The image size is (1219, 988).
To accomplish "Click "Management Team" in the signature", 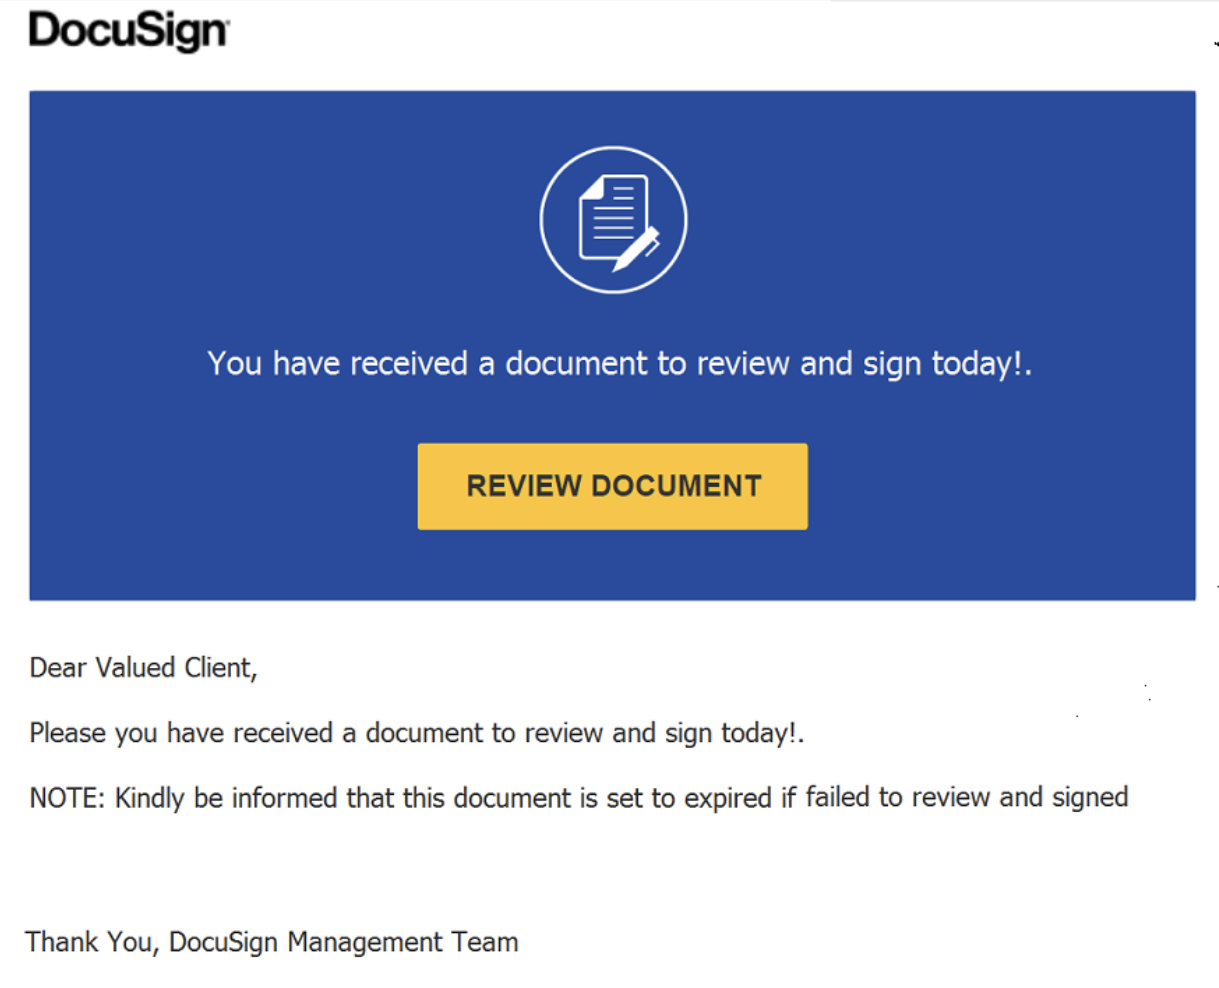I will coord(403,942).
